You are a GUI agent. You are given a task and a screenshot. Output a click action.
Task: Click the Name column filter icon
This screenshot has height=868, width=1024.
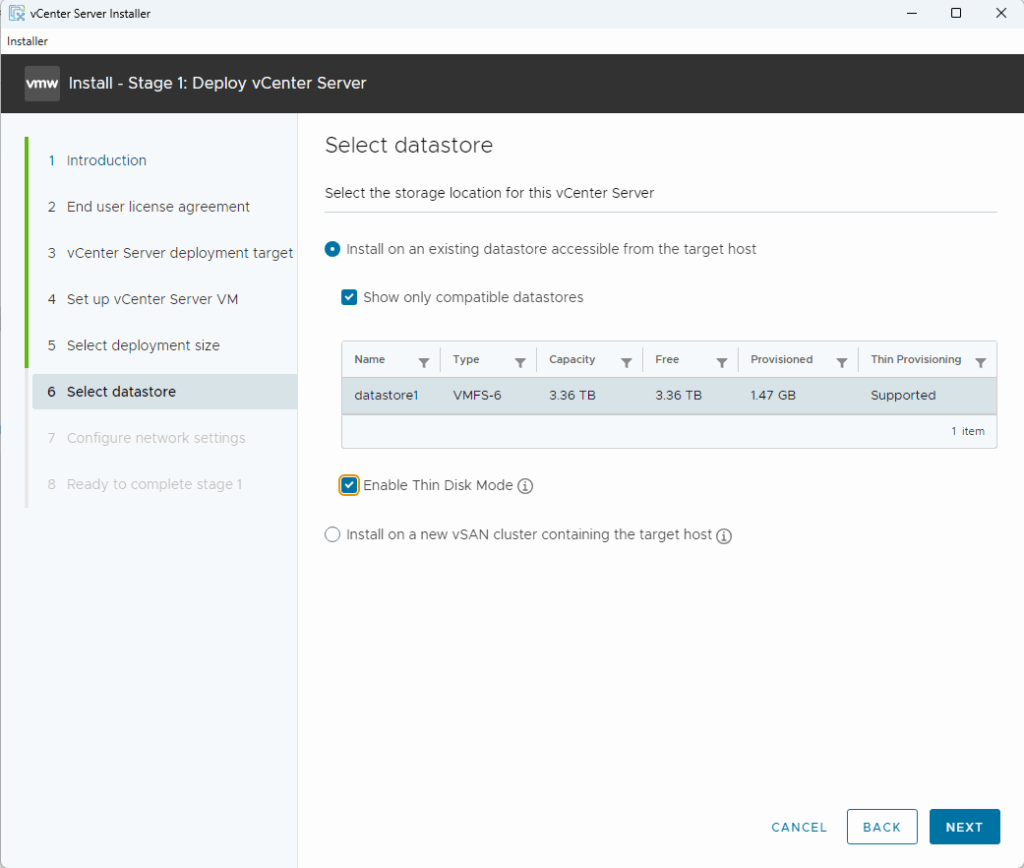coord(424,363)
